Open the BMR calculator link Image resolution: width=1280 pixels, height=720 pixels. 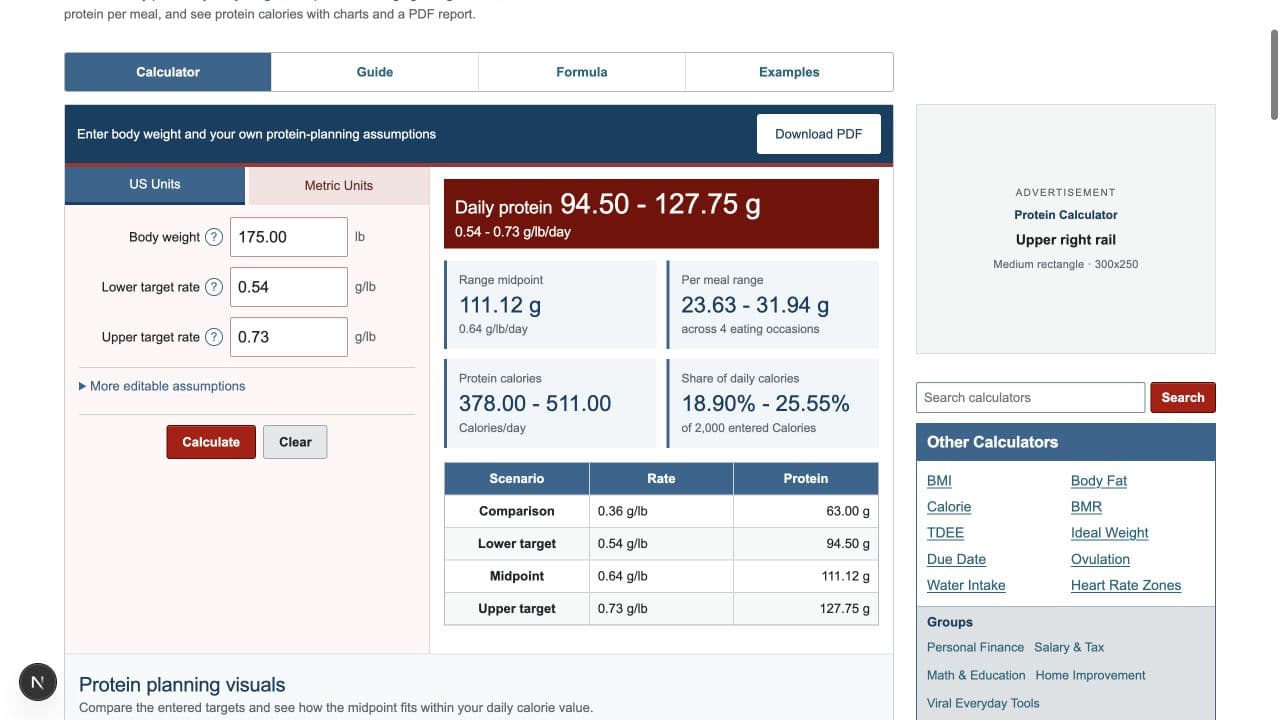pos(1086,507)
